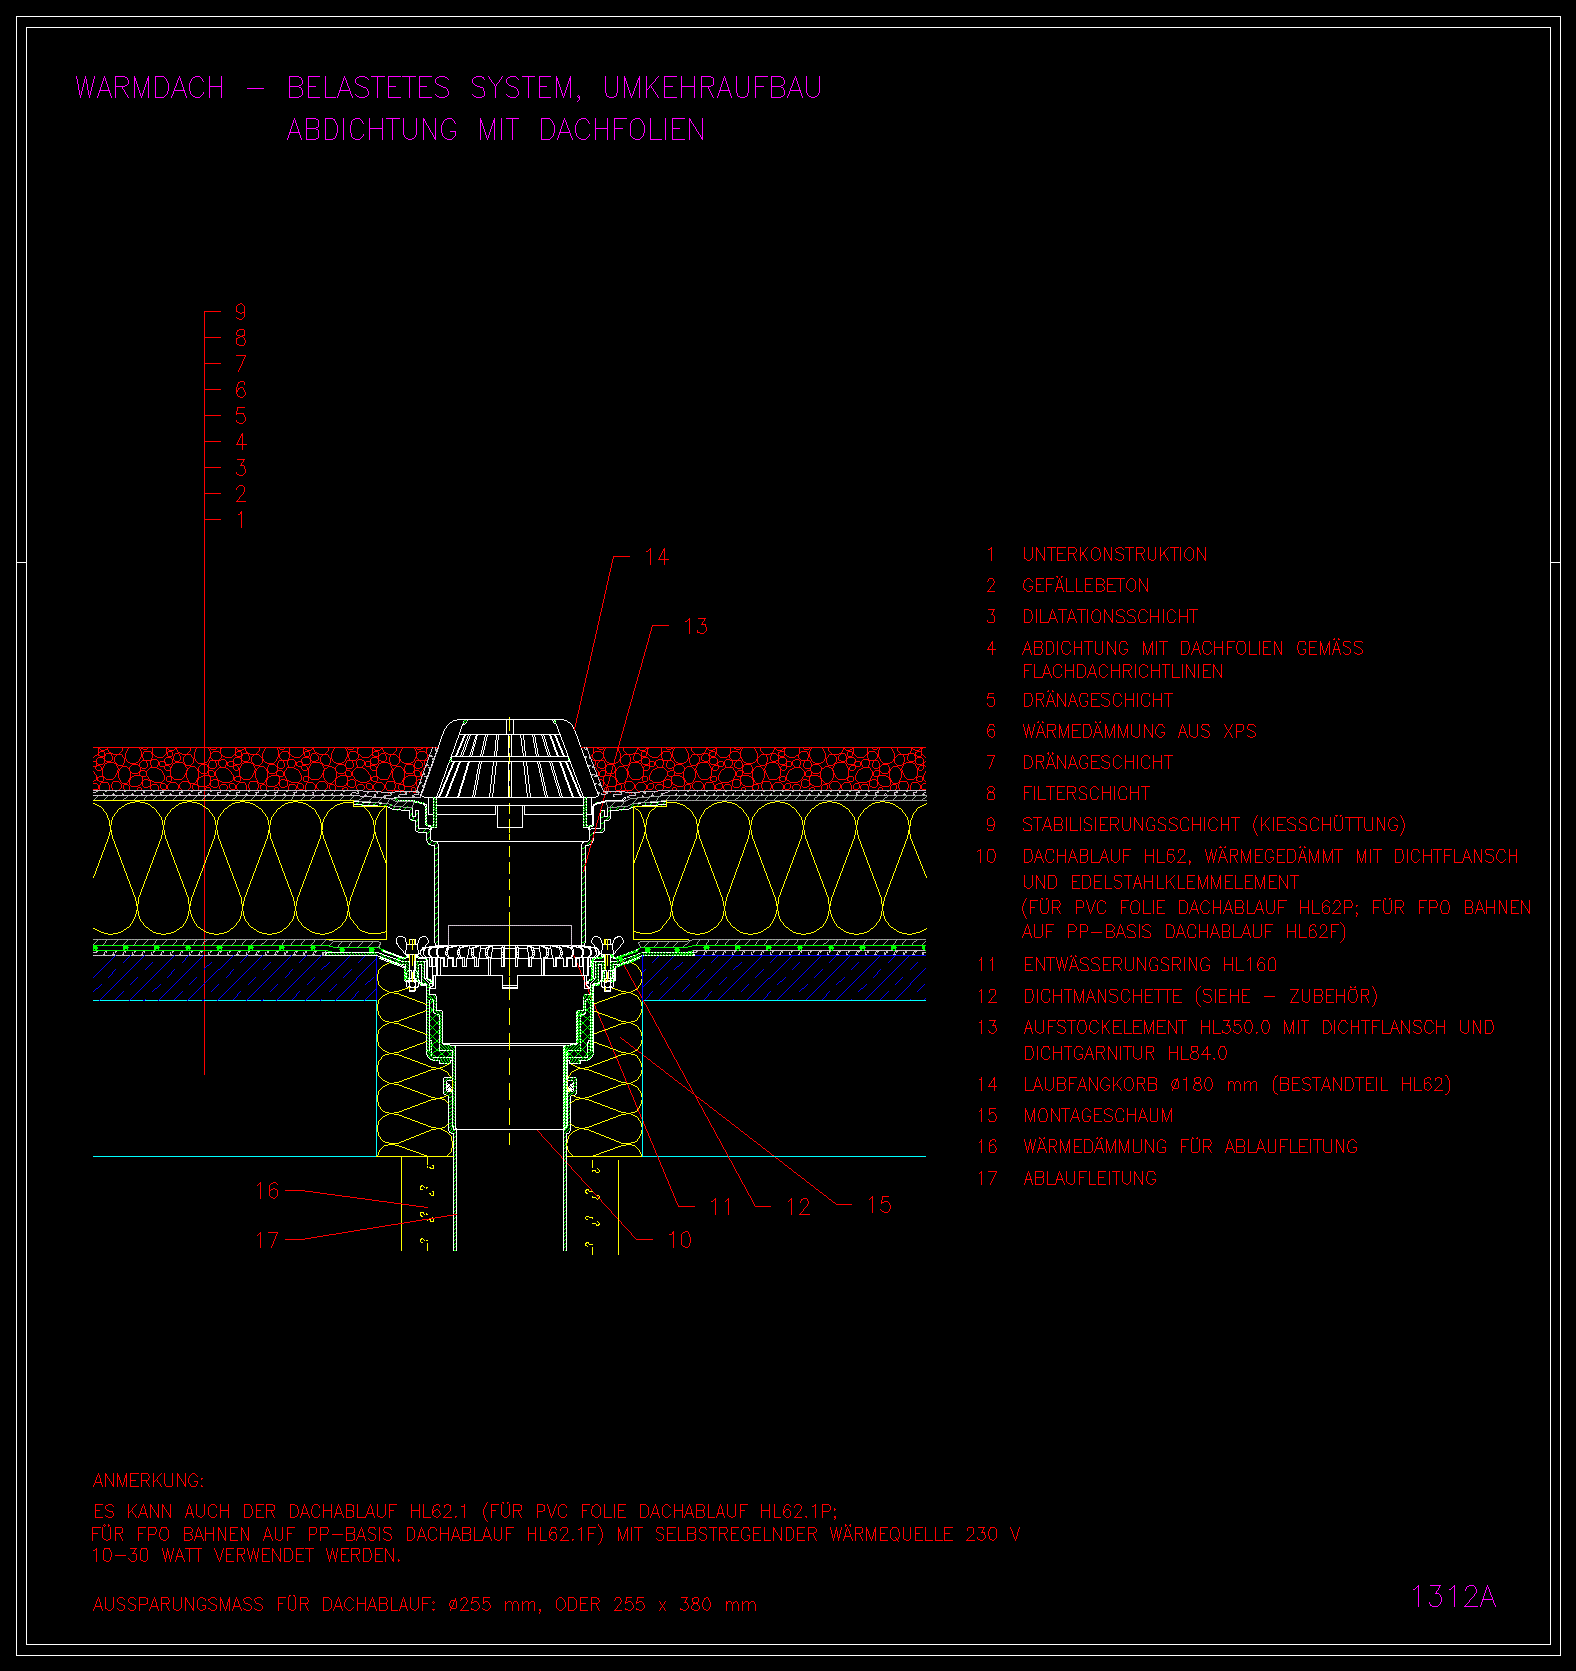Click the drawing number '1312A'
1576x1671 pixels.
[x=1453, y=1597]
